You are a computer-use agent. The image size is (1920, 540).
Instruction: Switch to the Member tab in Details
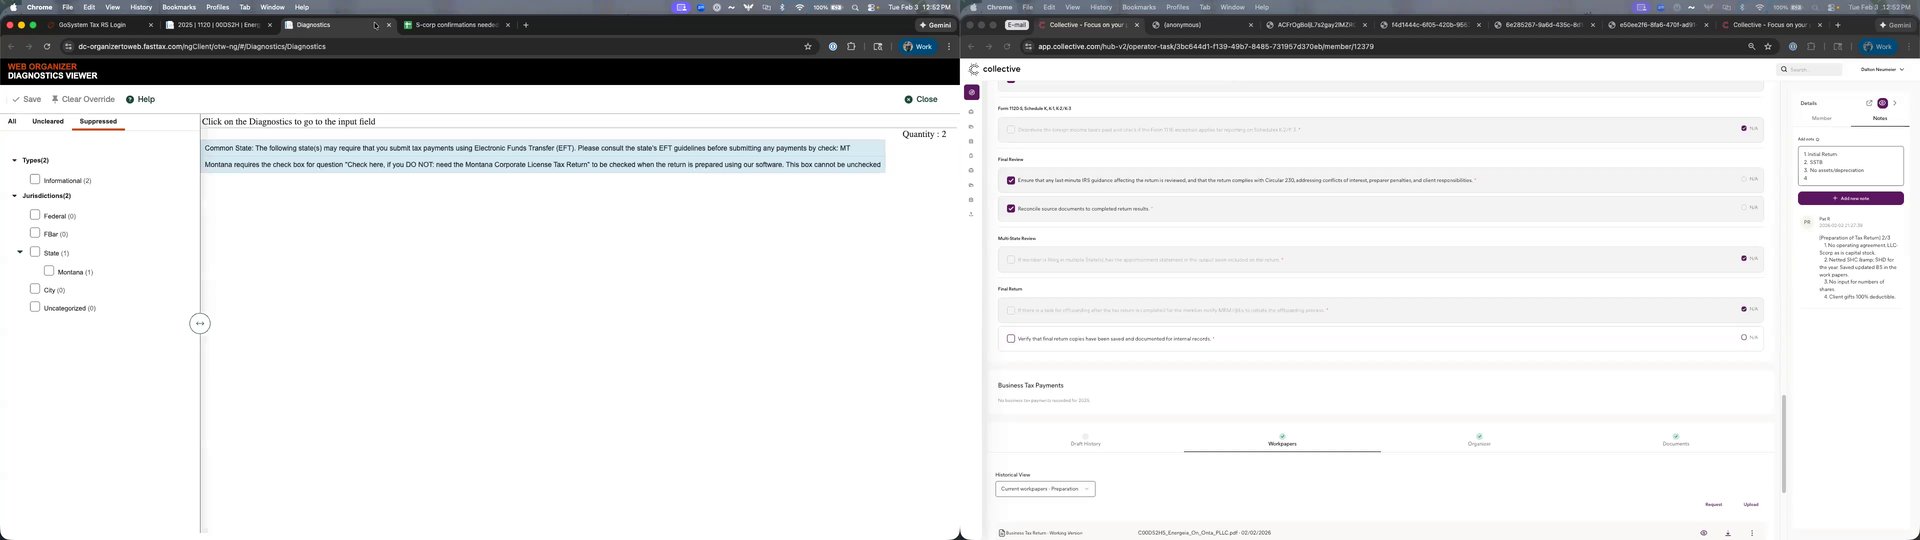(x=1821, y=118)
